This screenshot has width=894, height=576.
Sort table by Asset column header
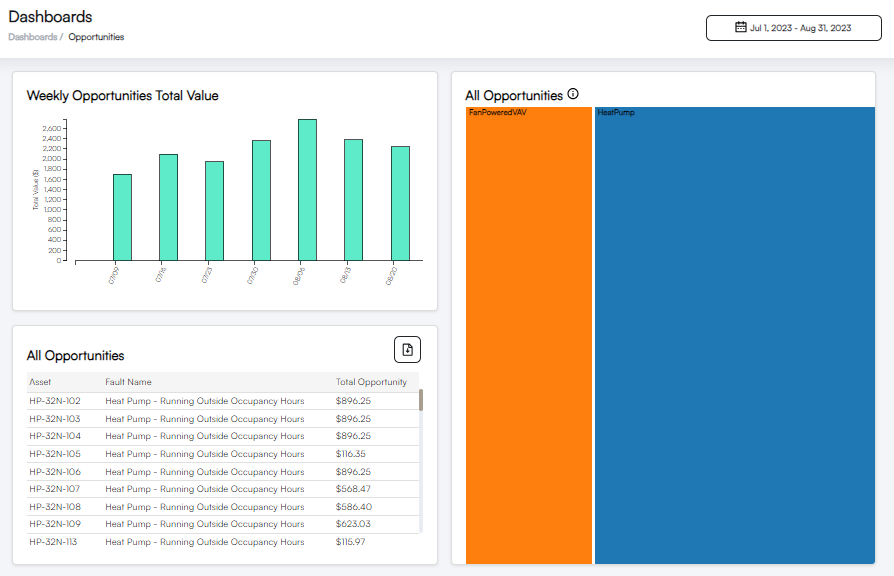[40, 382]
